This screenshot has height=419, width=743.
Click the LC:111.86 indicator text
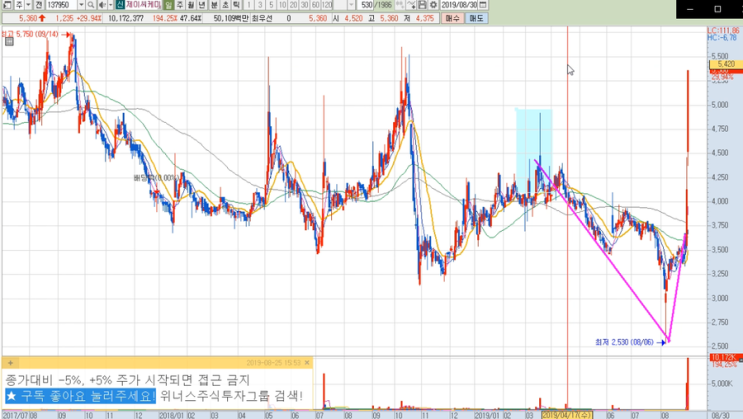coord(723,30)
